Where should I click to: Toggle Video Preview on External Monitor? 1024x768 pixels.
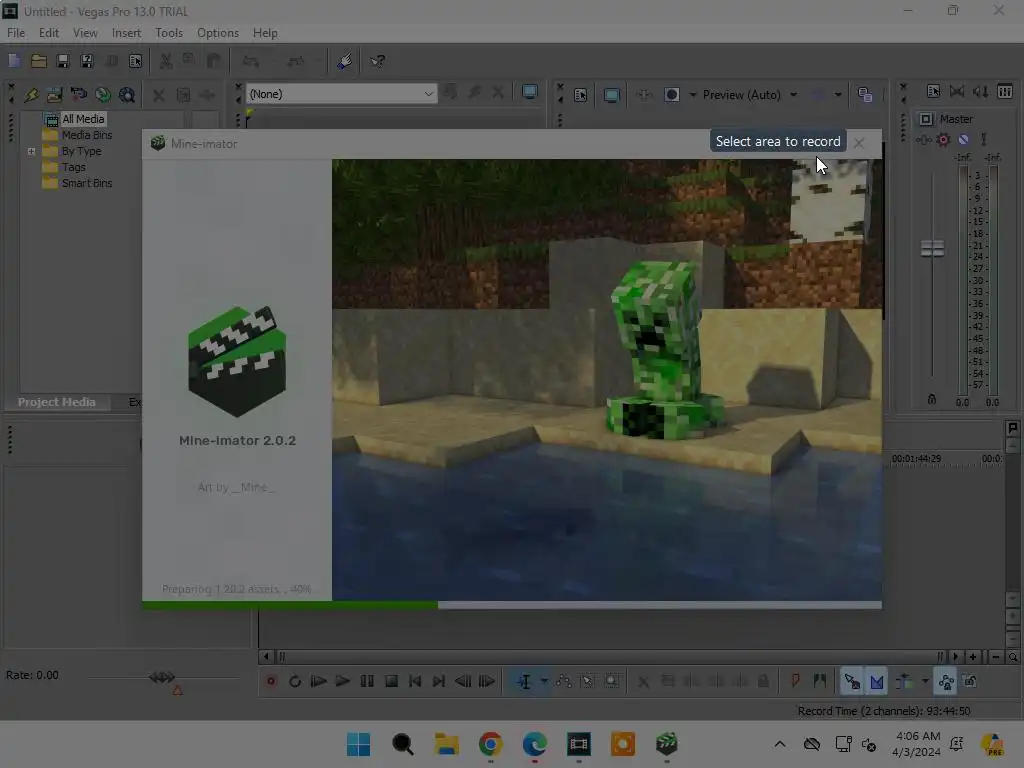(611, 95)
